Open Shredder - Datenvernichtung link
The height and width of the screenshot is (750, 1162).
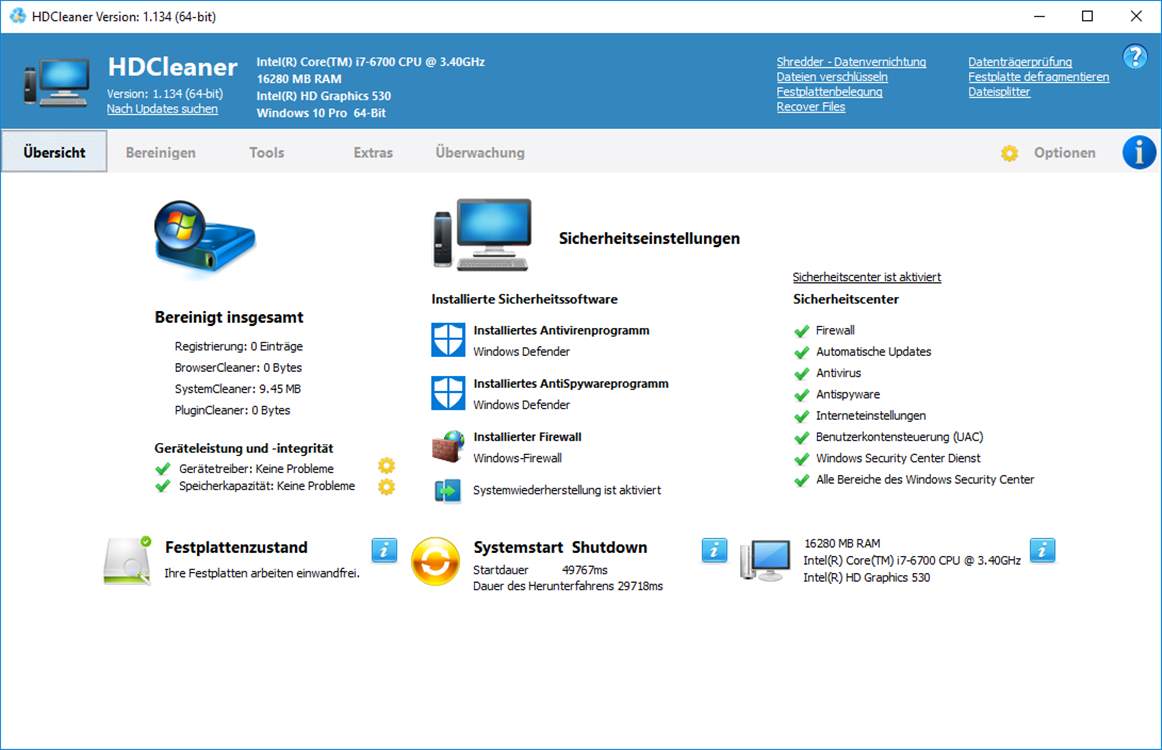click(851, 62)
